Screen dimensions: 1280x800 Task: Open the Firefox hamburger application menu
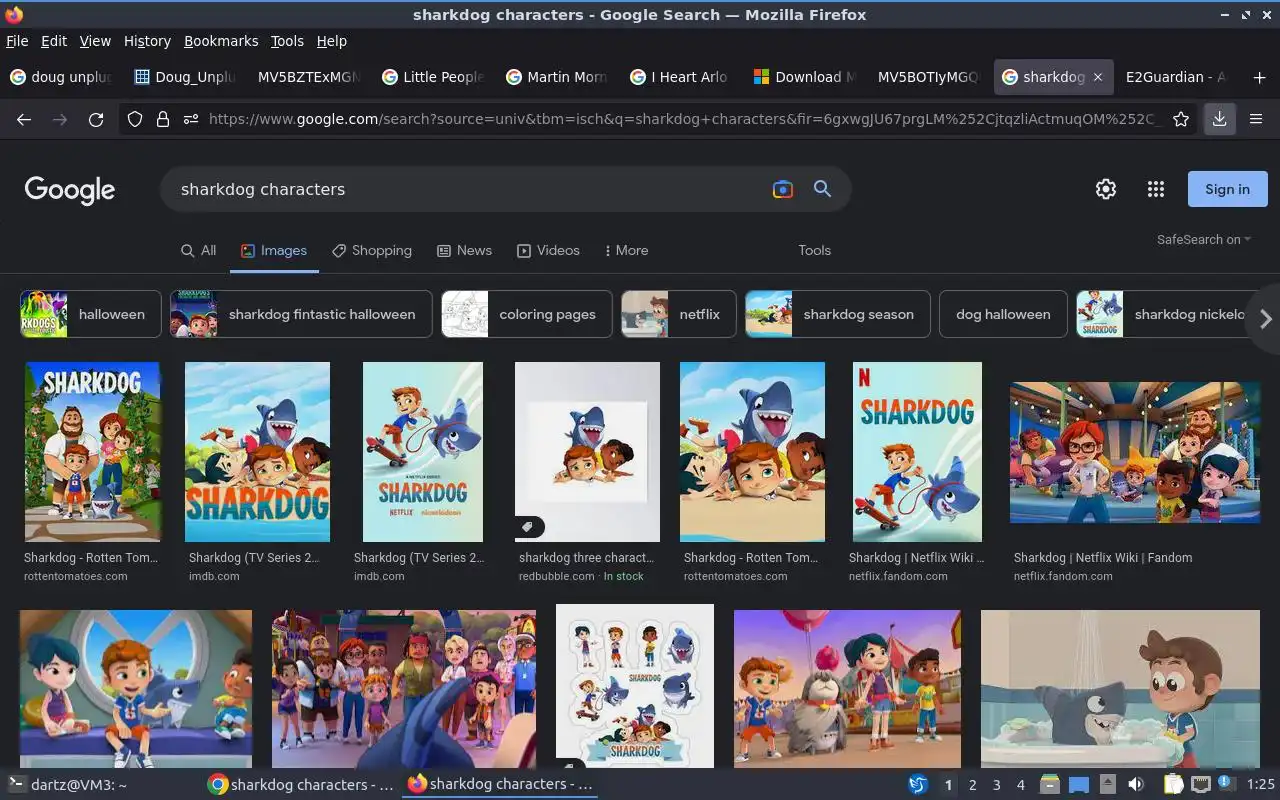click(x=1257, y=119)
